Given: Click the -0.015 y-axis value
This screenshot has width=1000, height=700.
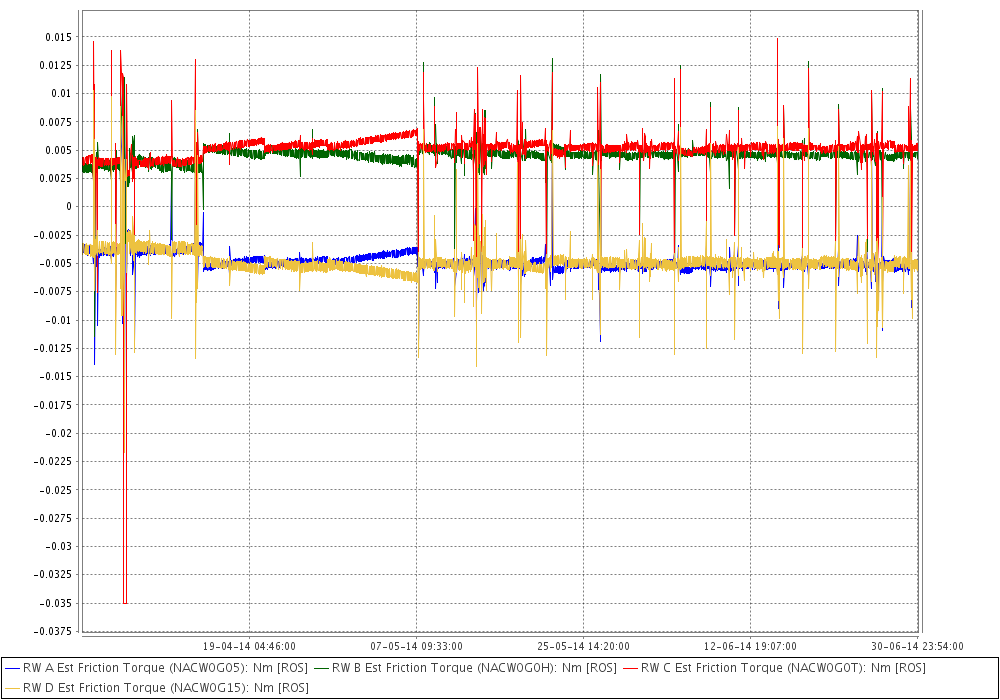Looking at the screenshot, I should (55, 376).
